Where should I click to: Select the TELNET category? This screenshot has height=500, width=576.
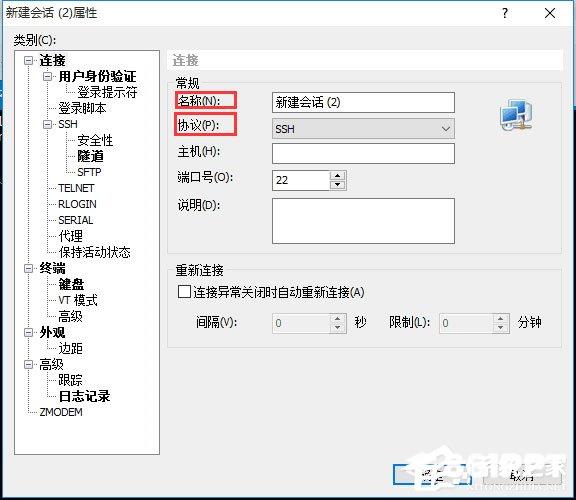pos(76,188)
